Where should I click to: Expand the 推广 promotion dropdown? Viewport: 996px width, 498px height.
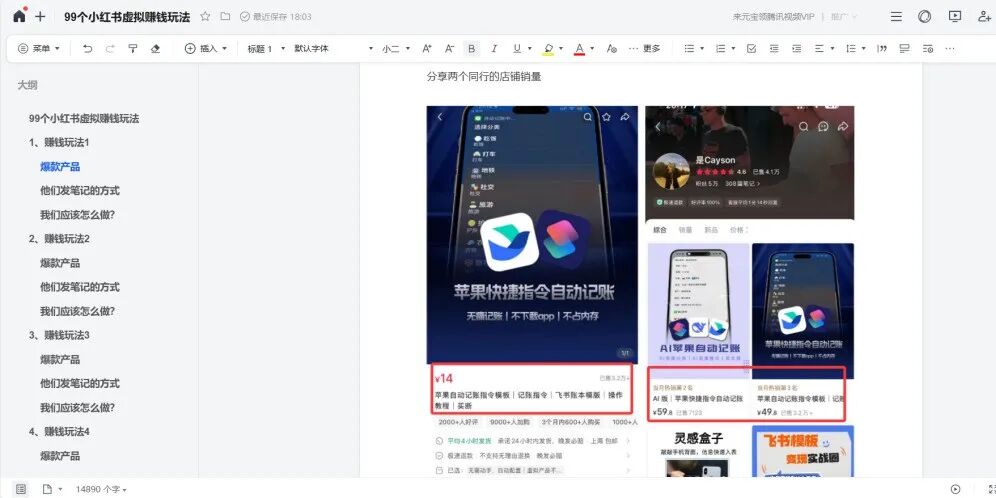tap(844, 17)
